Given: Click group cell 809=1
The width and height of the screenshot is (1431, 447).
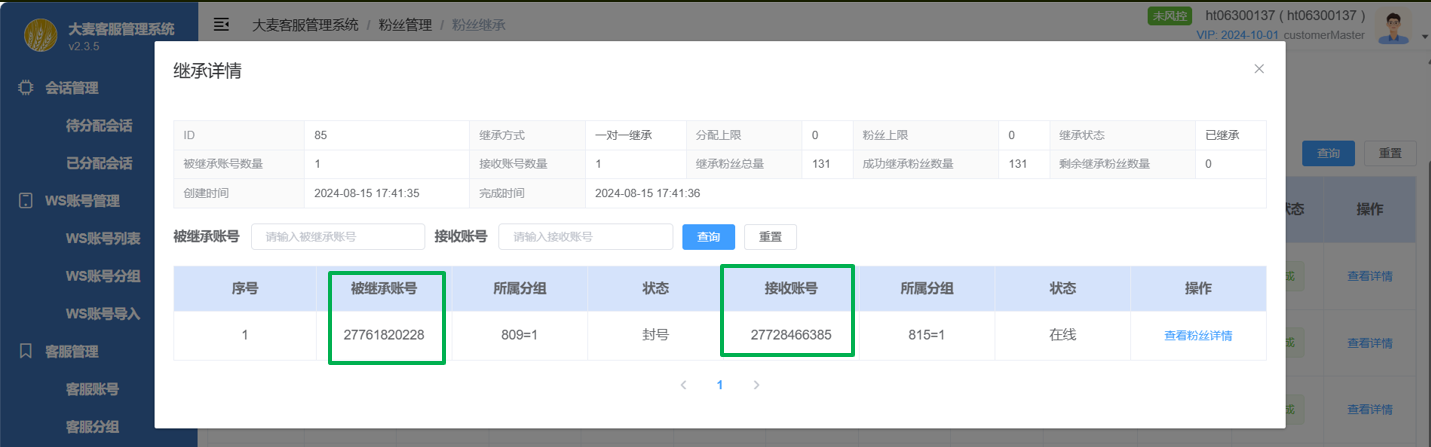Looking at the screenshot, I should 520,335.
